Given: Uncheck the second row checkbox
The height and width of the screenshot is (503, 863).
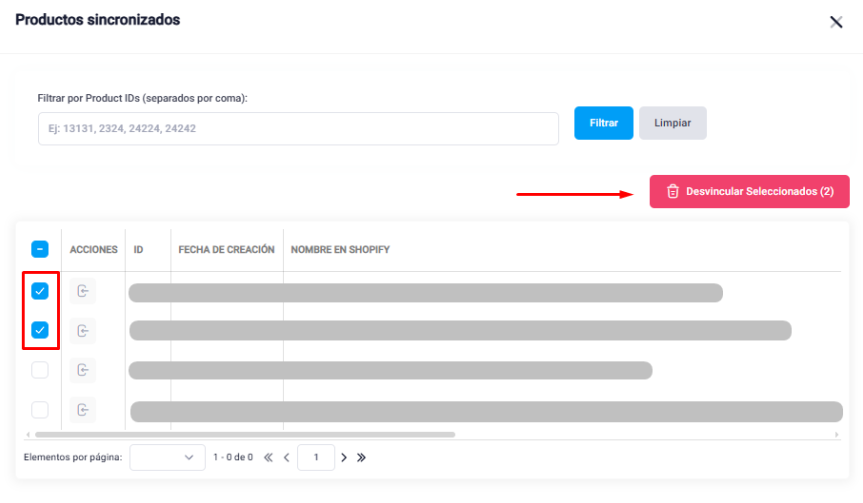Looking at the screenshot, I should click(40, 330).
